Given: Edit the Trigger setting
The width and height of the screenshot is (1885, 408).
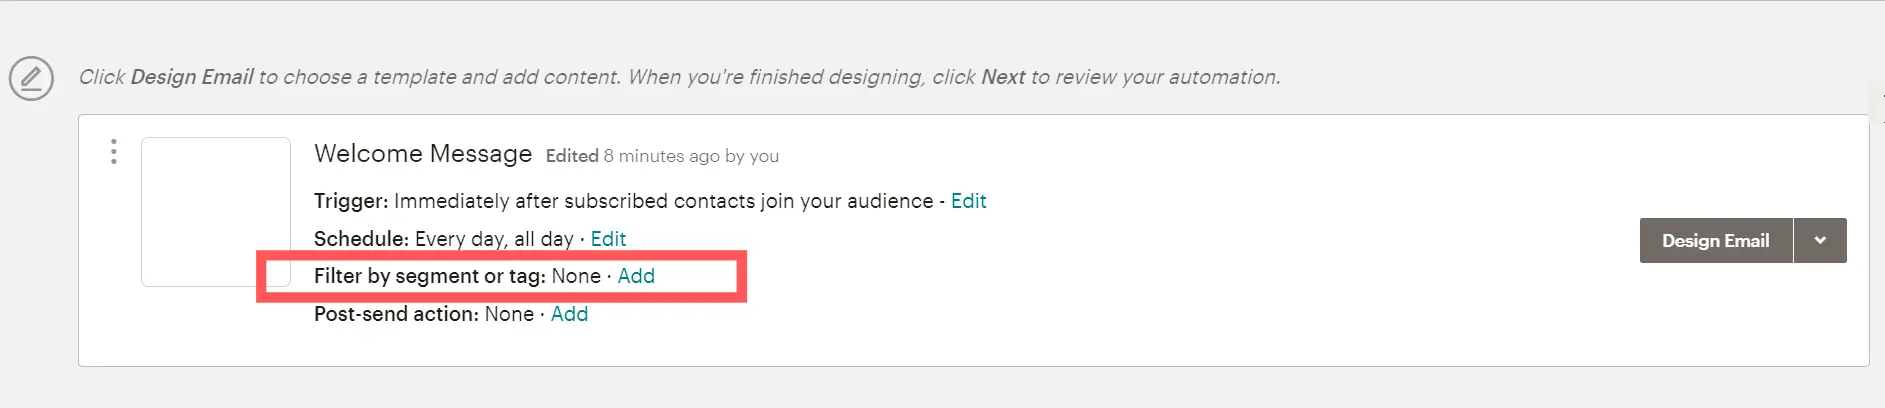Looking at the screenshot, I should 968,201.
